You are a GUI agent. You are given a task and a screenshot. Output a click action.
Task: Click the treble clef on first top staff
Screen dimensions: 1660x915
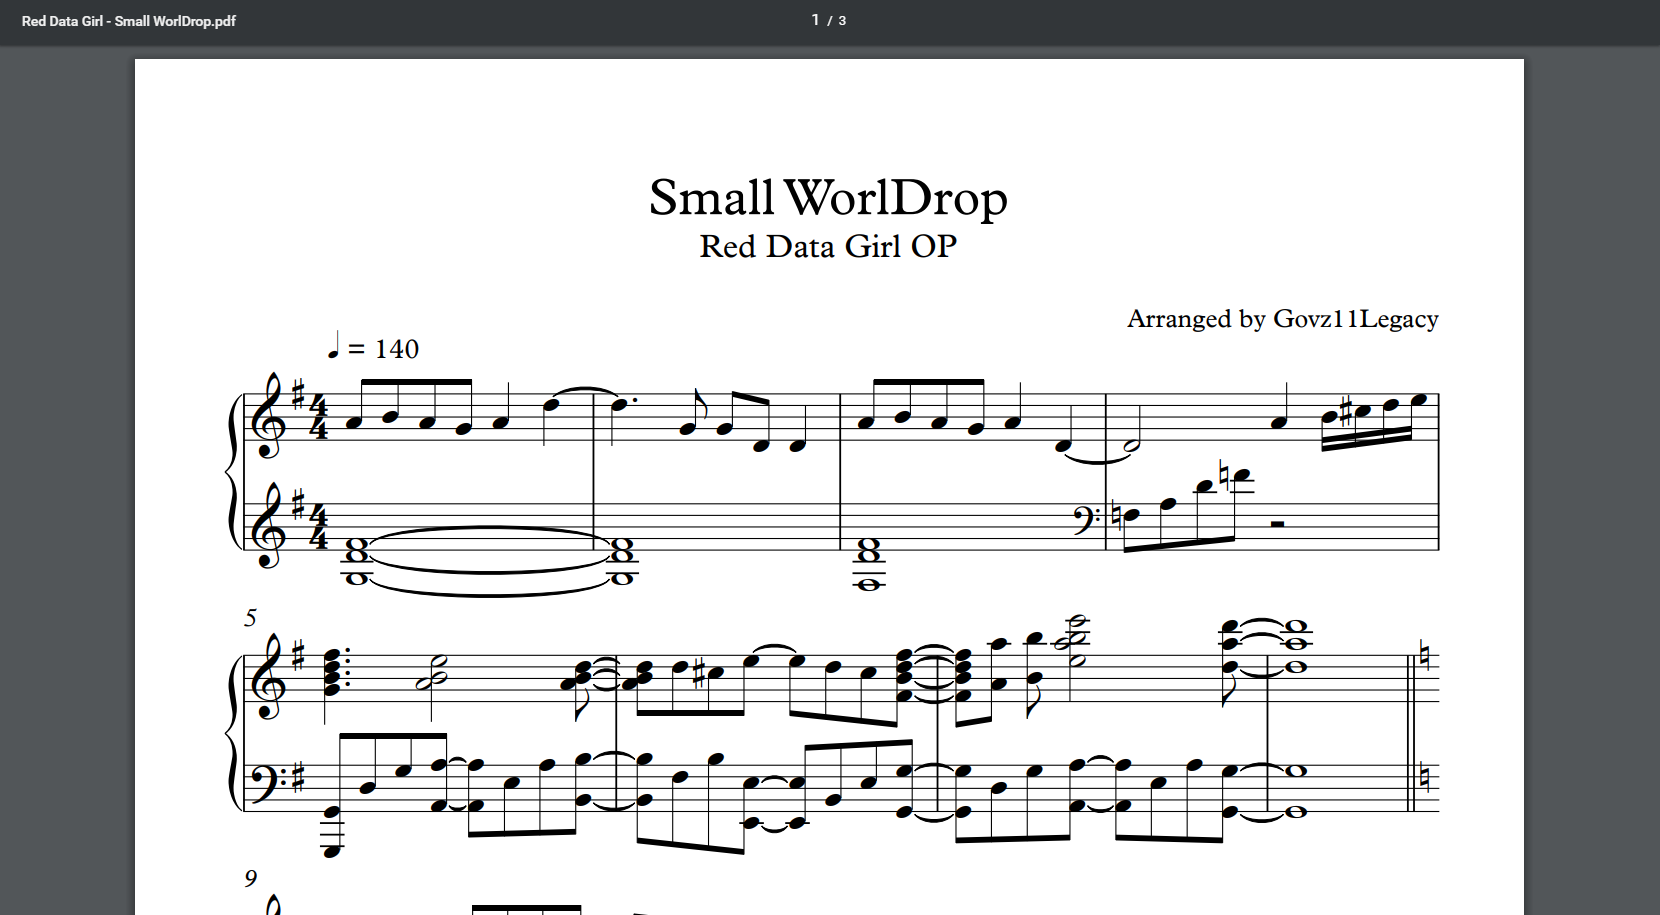click(x=270, y=417)
